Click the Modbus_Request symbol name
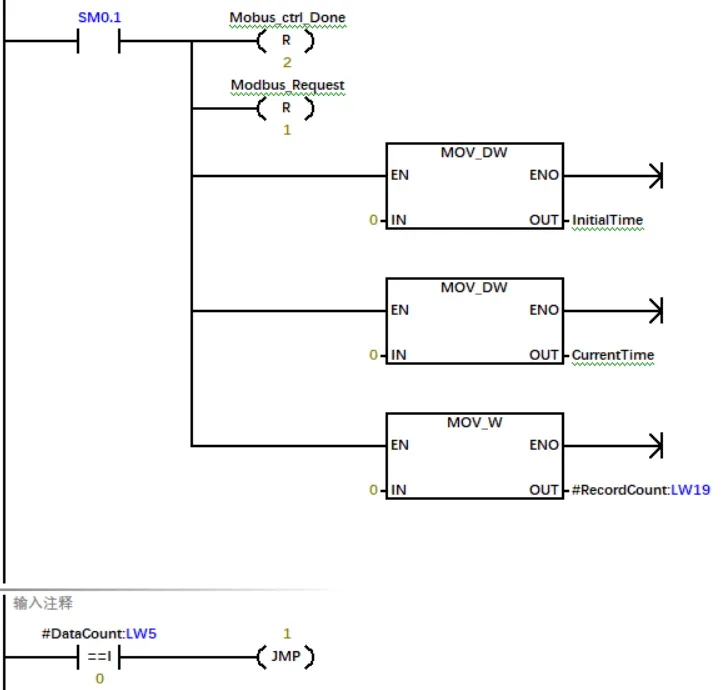 click(x=288, y=85)
